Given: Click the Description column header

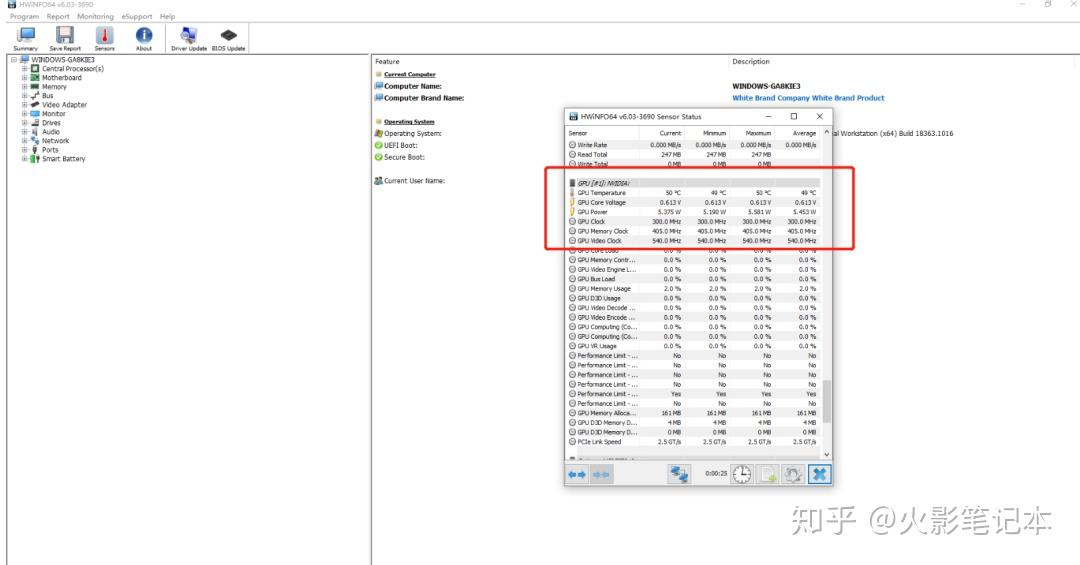Looking at the screenshot, I should pyautogui.click(x=751, y=61).
